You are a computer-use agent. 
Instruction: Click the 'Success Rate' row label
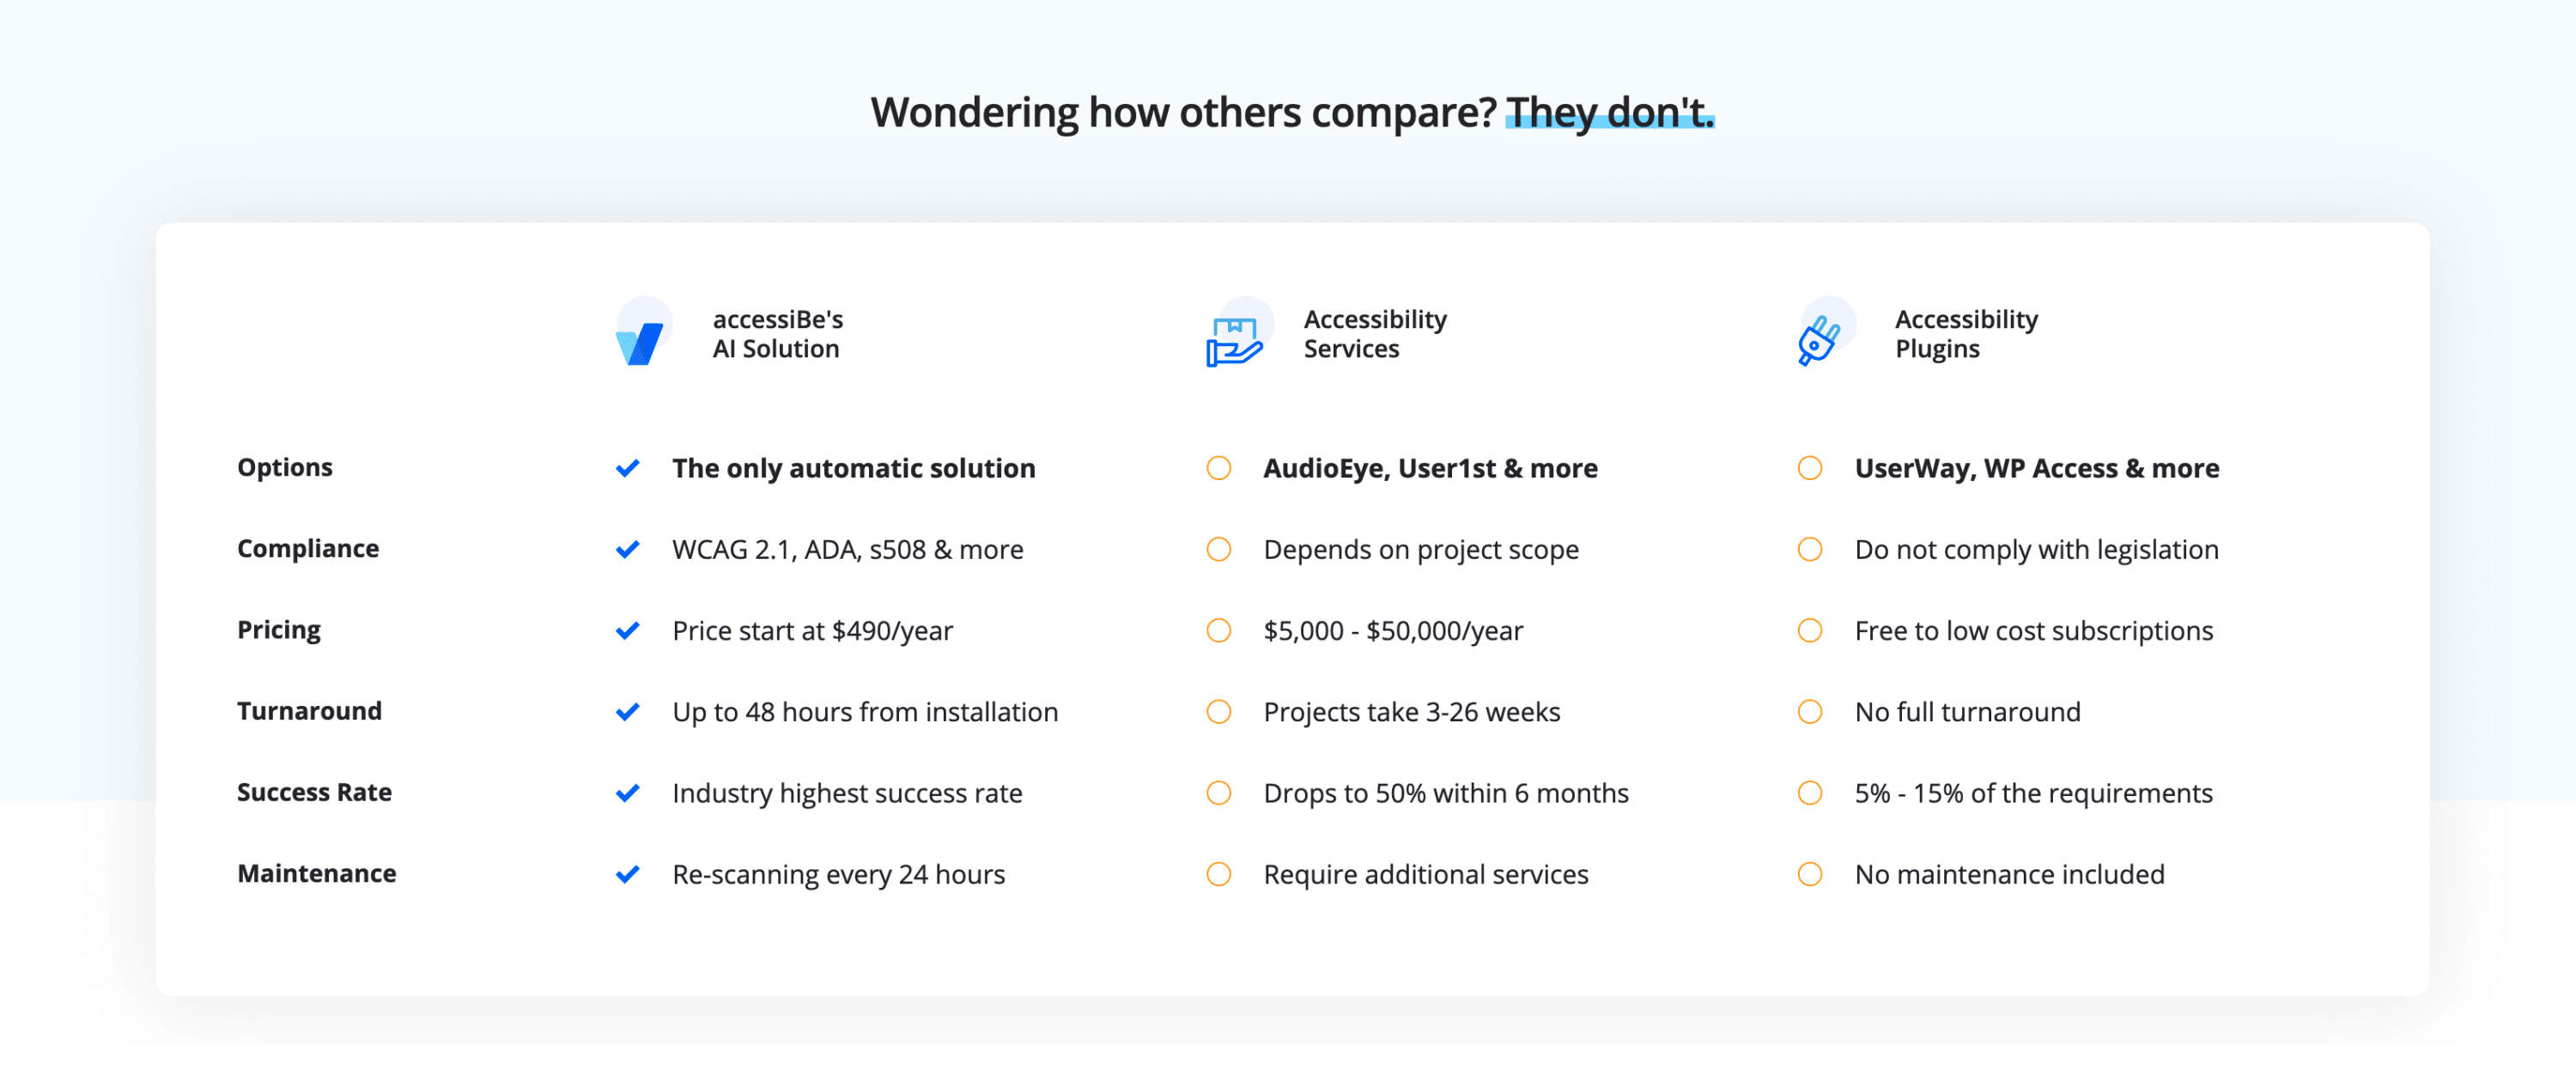(314, 792)
